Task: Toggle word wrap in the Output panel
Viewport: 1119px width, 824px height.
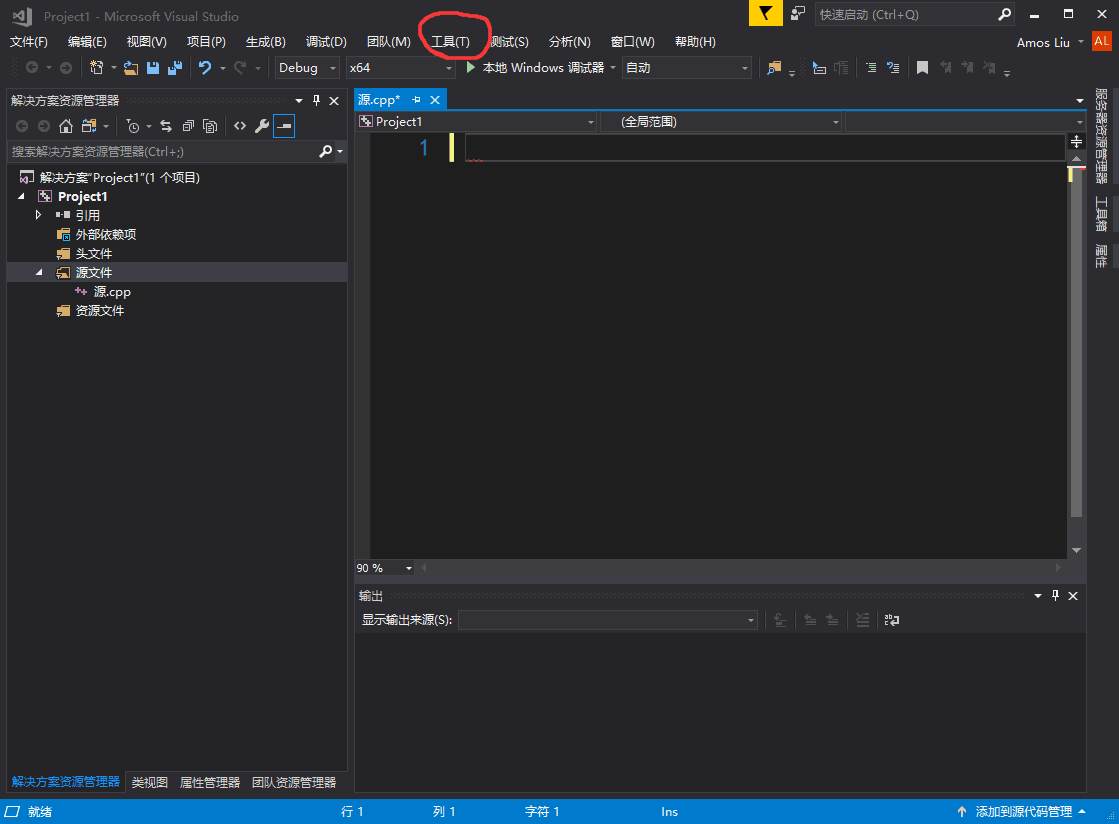Action: coord(891,620)
